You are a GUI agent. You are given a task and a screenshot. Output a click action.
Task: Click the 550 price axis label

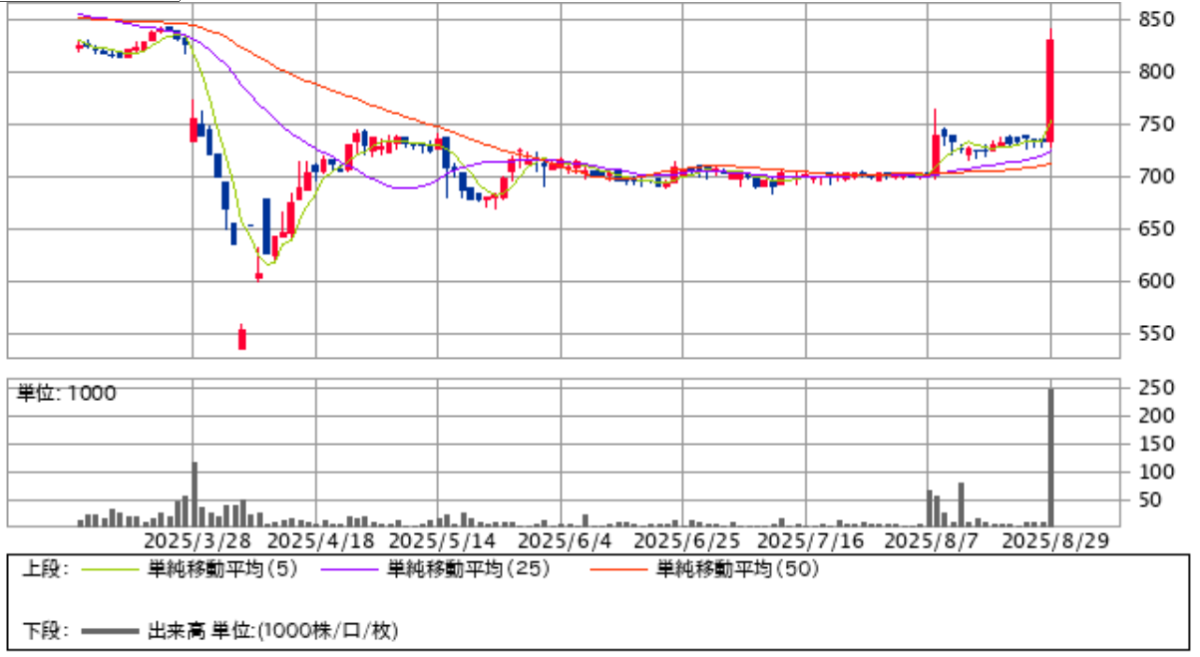coord(1154,333)
